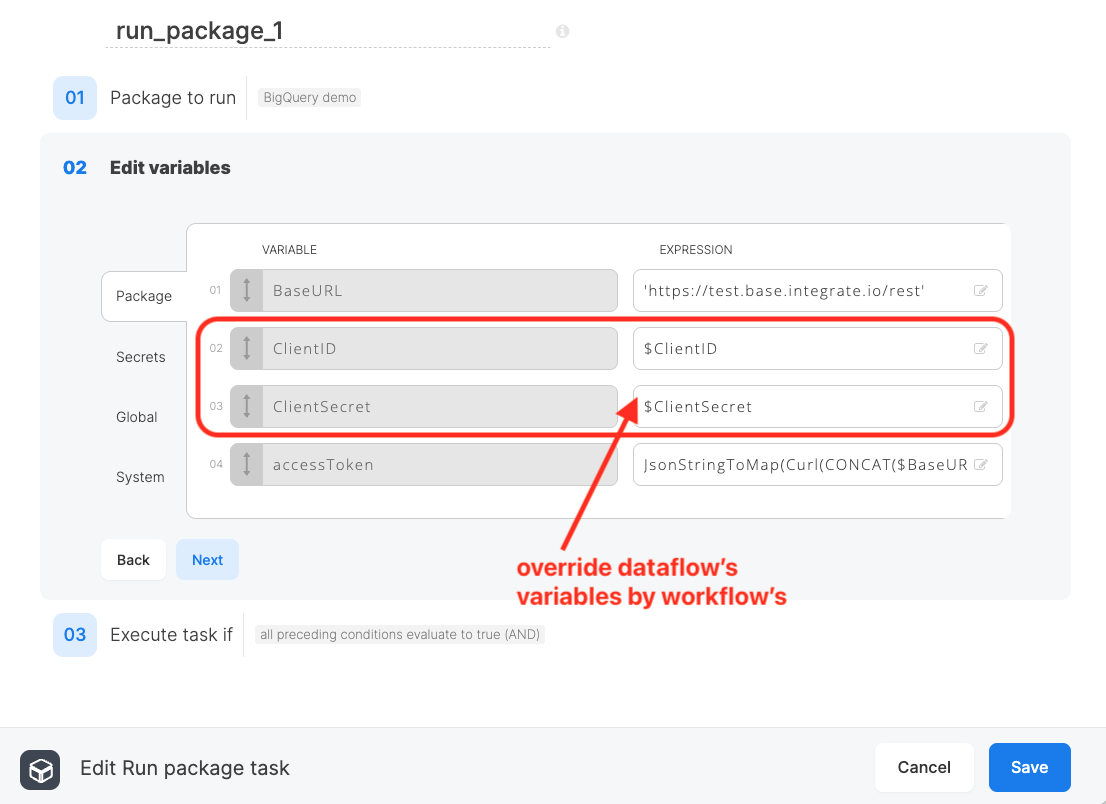Click the 03 step number badge
This screenshot has height=804, width=1106.
tap(75, 635)
